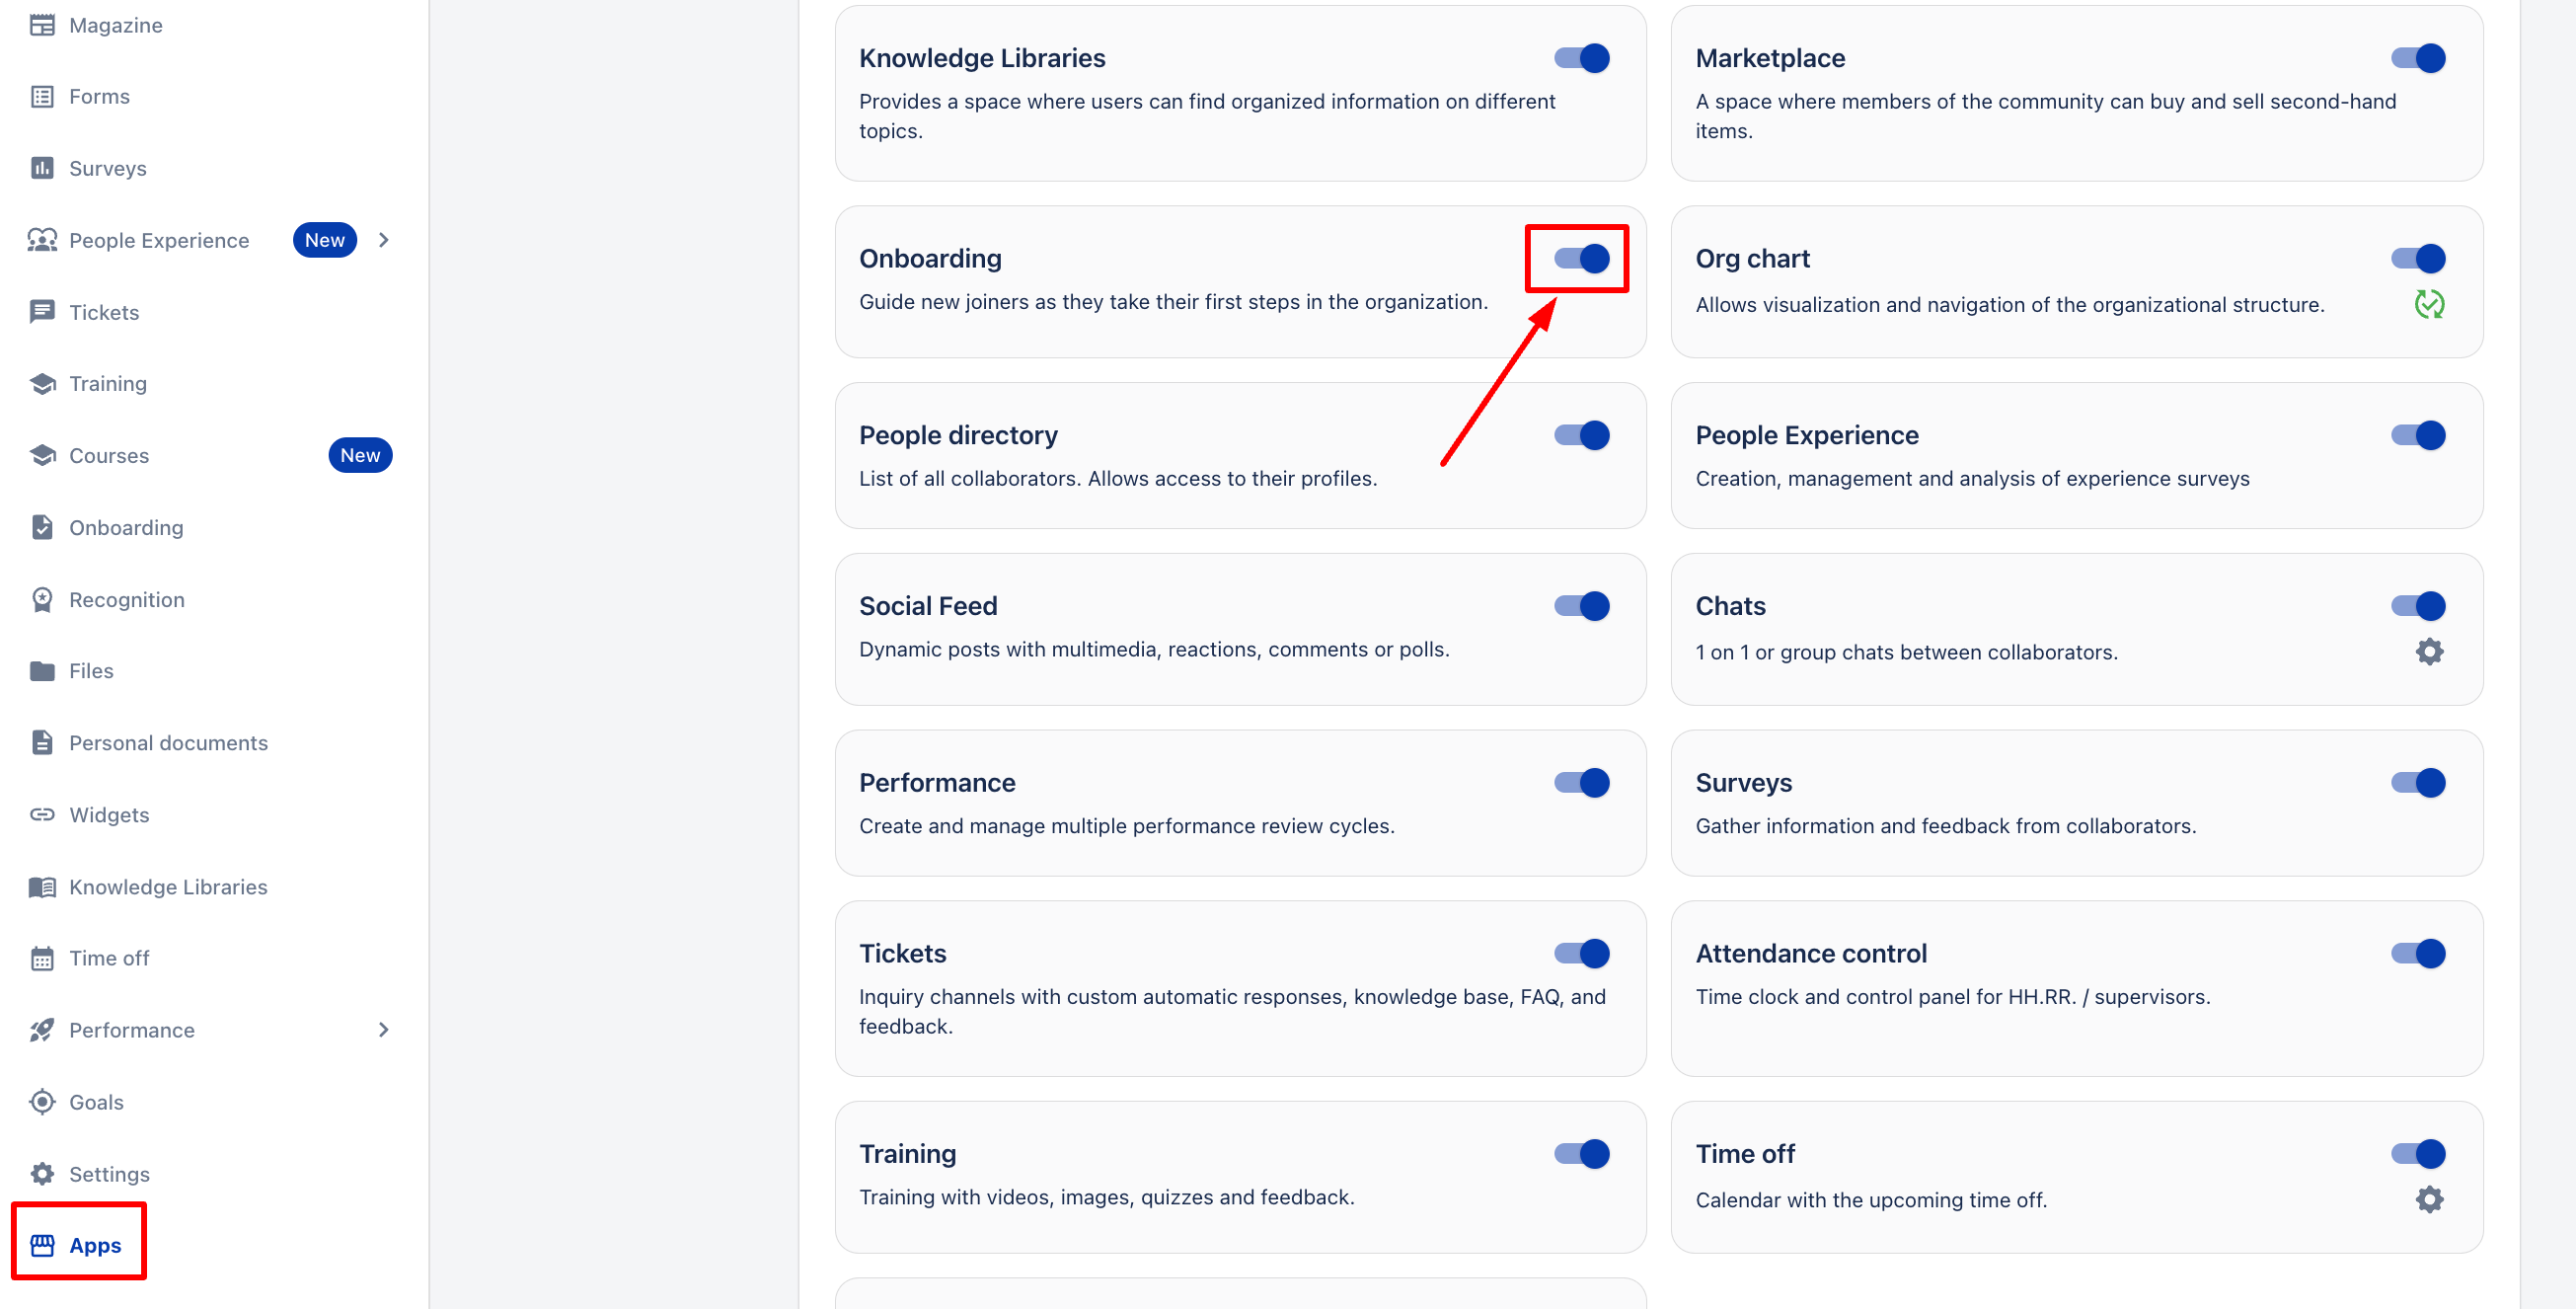The height and width of the screenshot is (1309, 2576).
Task: Click the Org chart sync status icon
Action: [2428, 304]
